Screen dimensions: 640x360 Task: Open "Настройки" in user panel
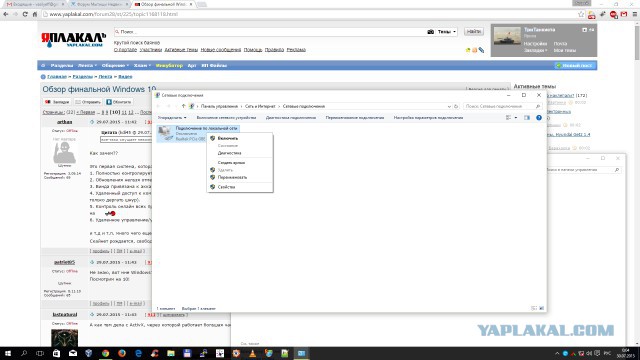(535, 43)
